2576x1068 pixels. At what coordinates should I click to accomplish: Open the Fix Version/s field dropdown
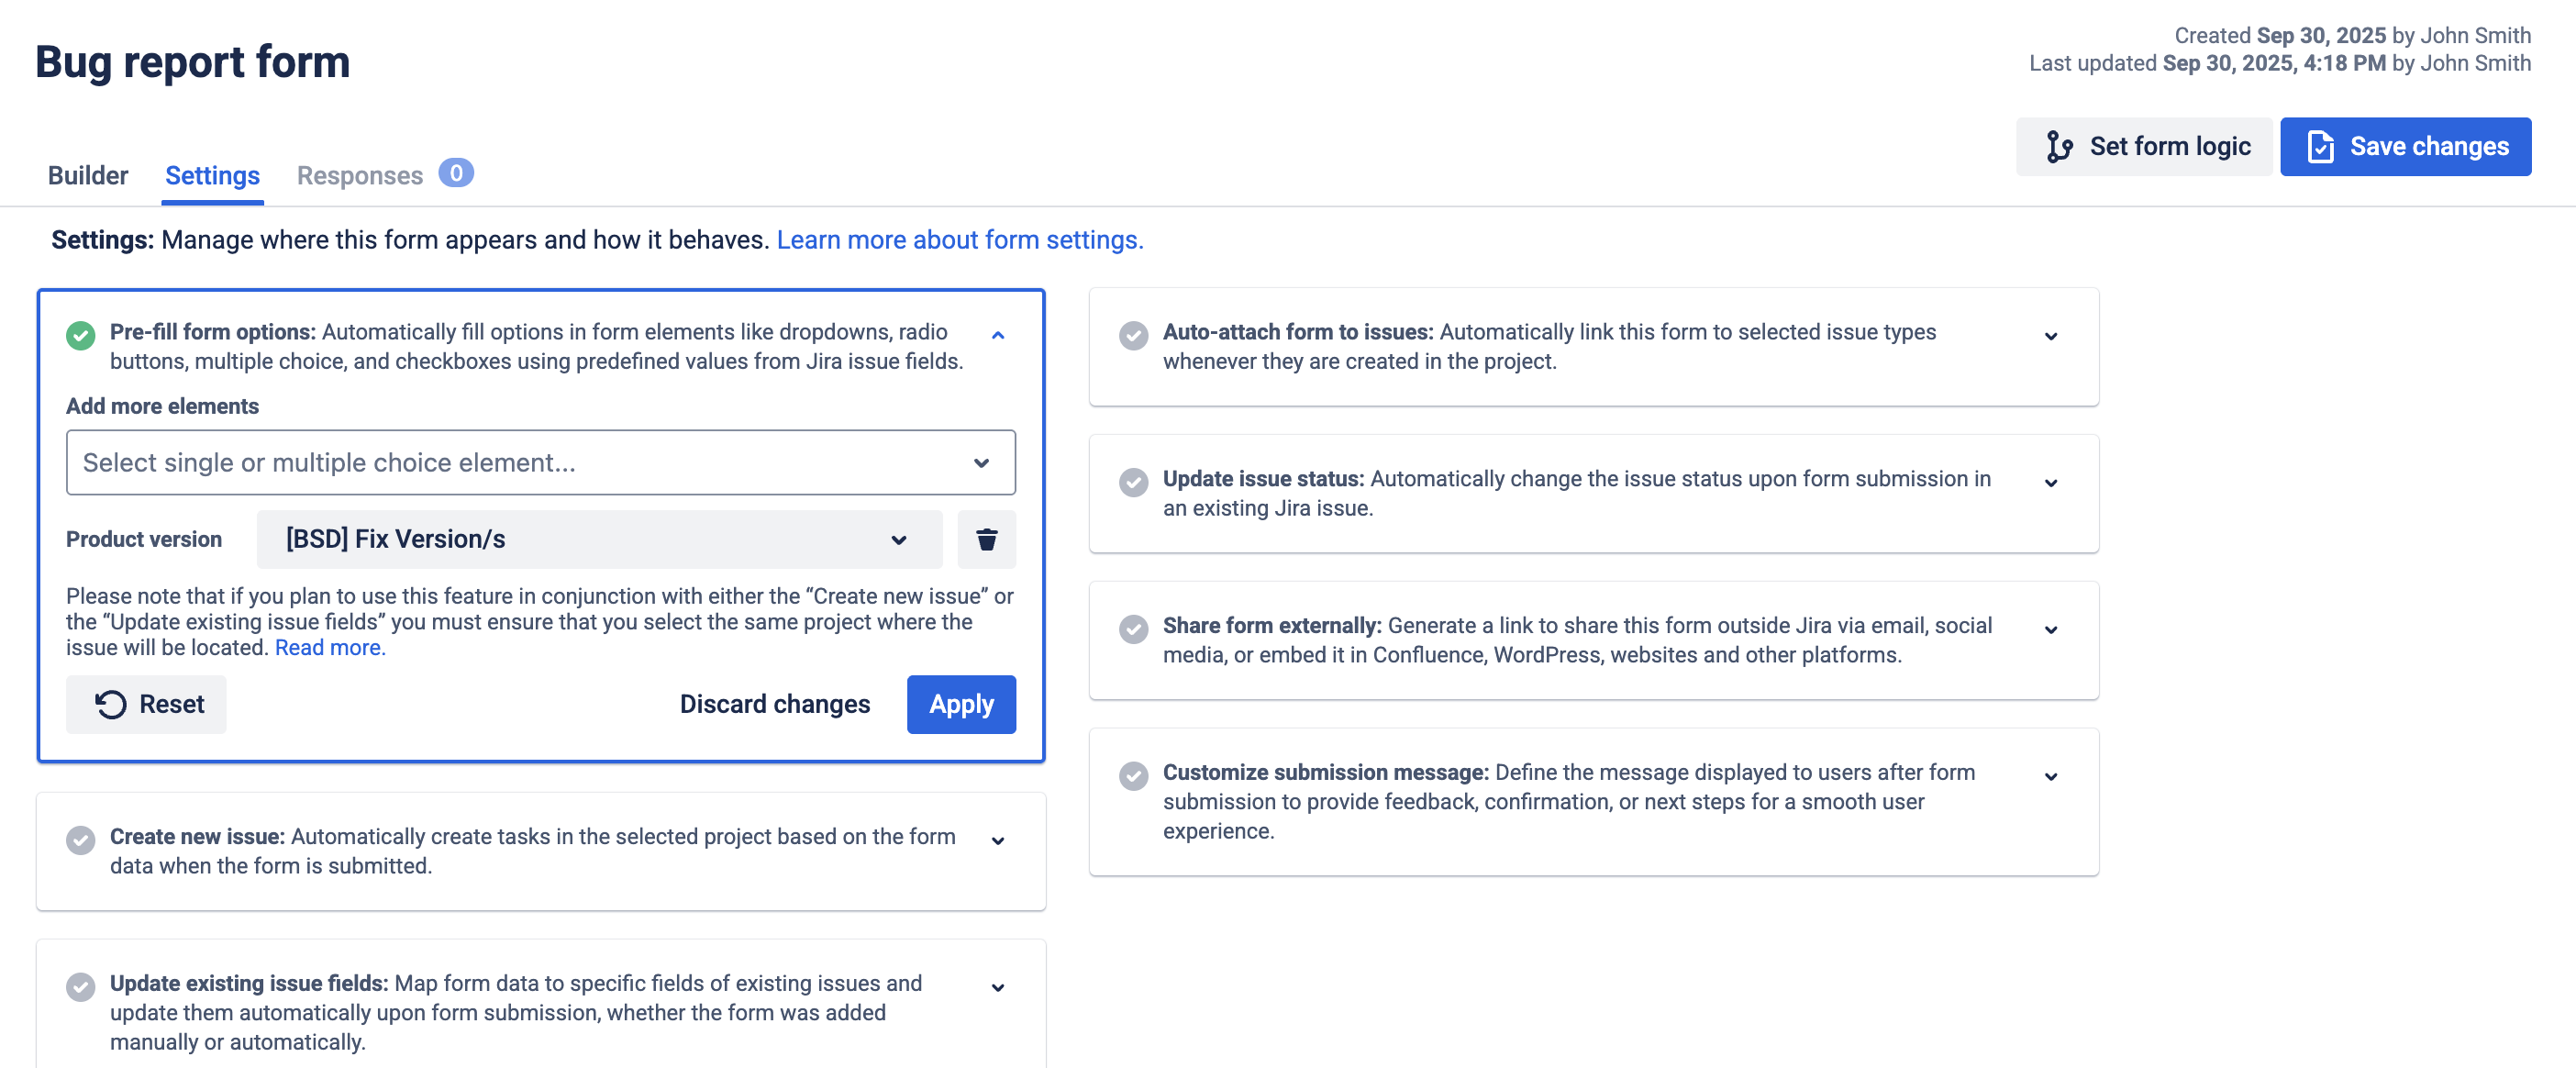[598, 540]
